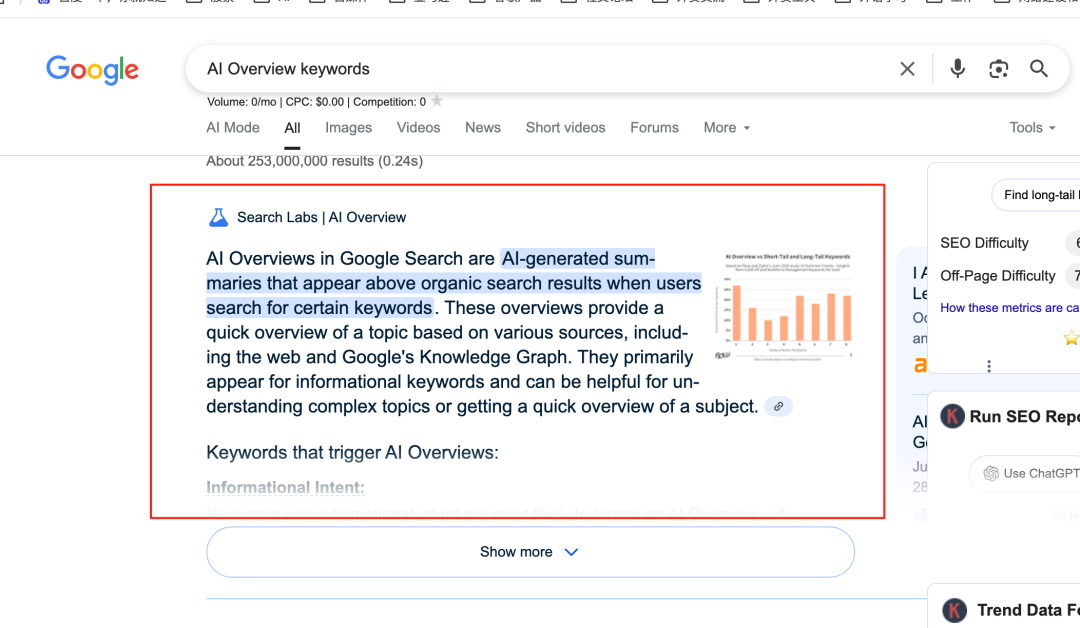Open the Tools dropdown

coord(1032,127)
